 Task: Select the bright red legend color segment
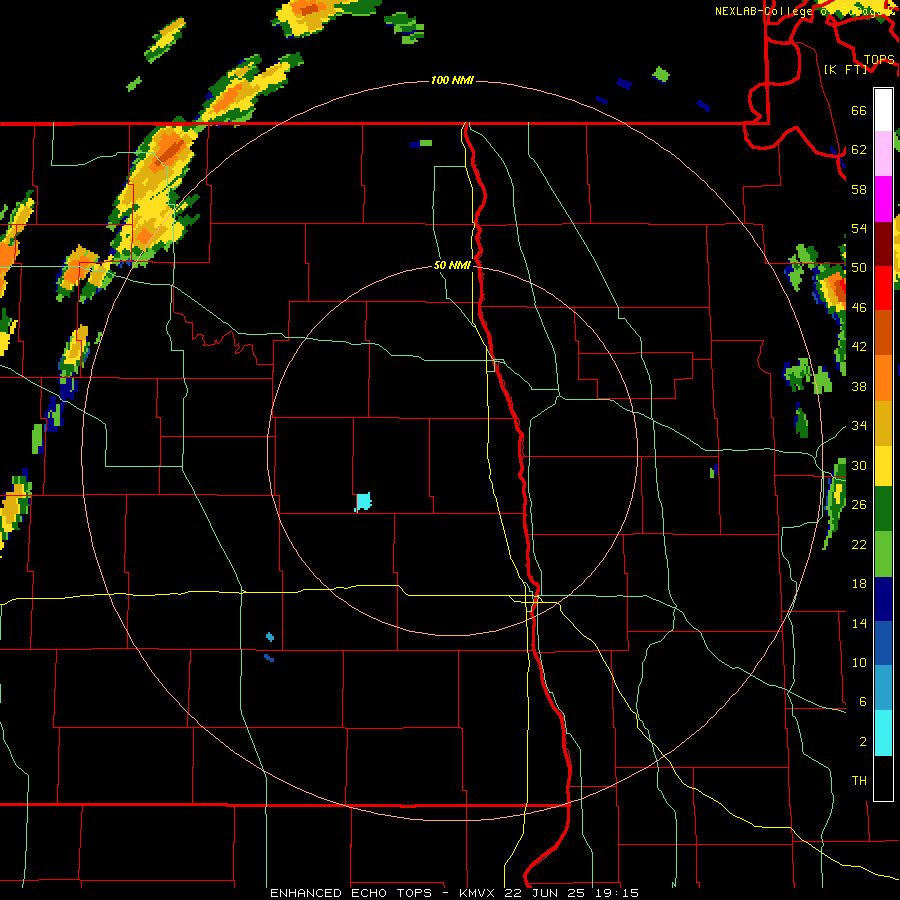pyautogui.click(x=883, y=288)
